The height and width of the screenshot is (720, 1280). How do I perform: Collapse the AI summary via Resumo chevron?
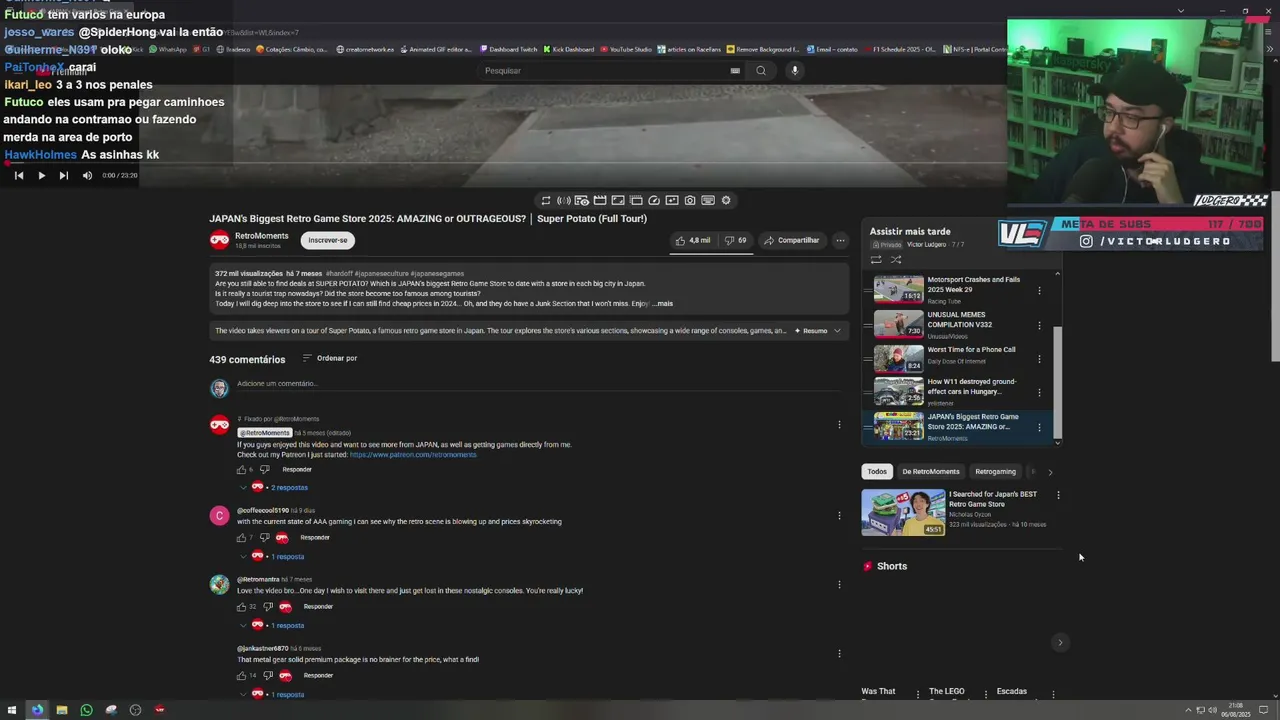pyautogui.click(x=837, y=330)
